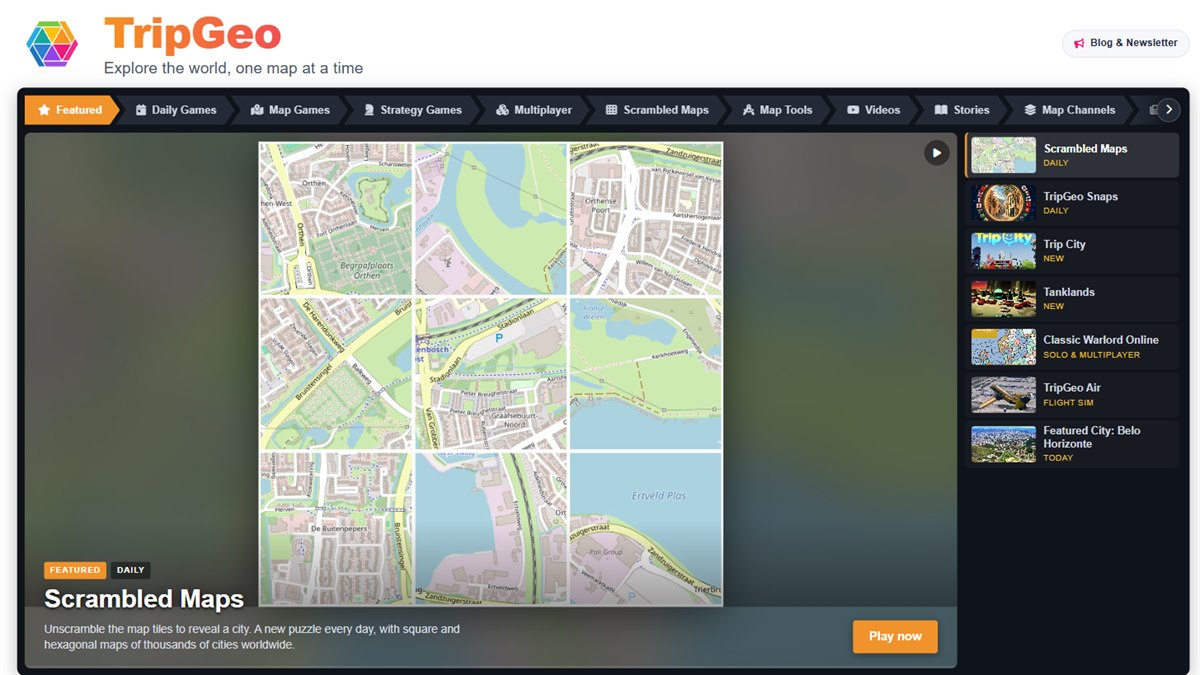Click the book icon on Stories tab
Viewport: 1200px width, 675px height.
pyautogui.click(x=941, y=110)
